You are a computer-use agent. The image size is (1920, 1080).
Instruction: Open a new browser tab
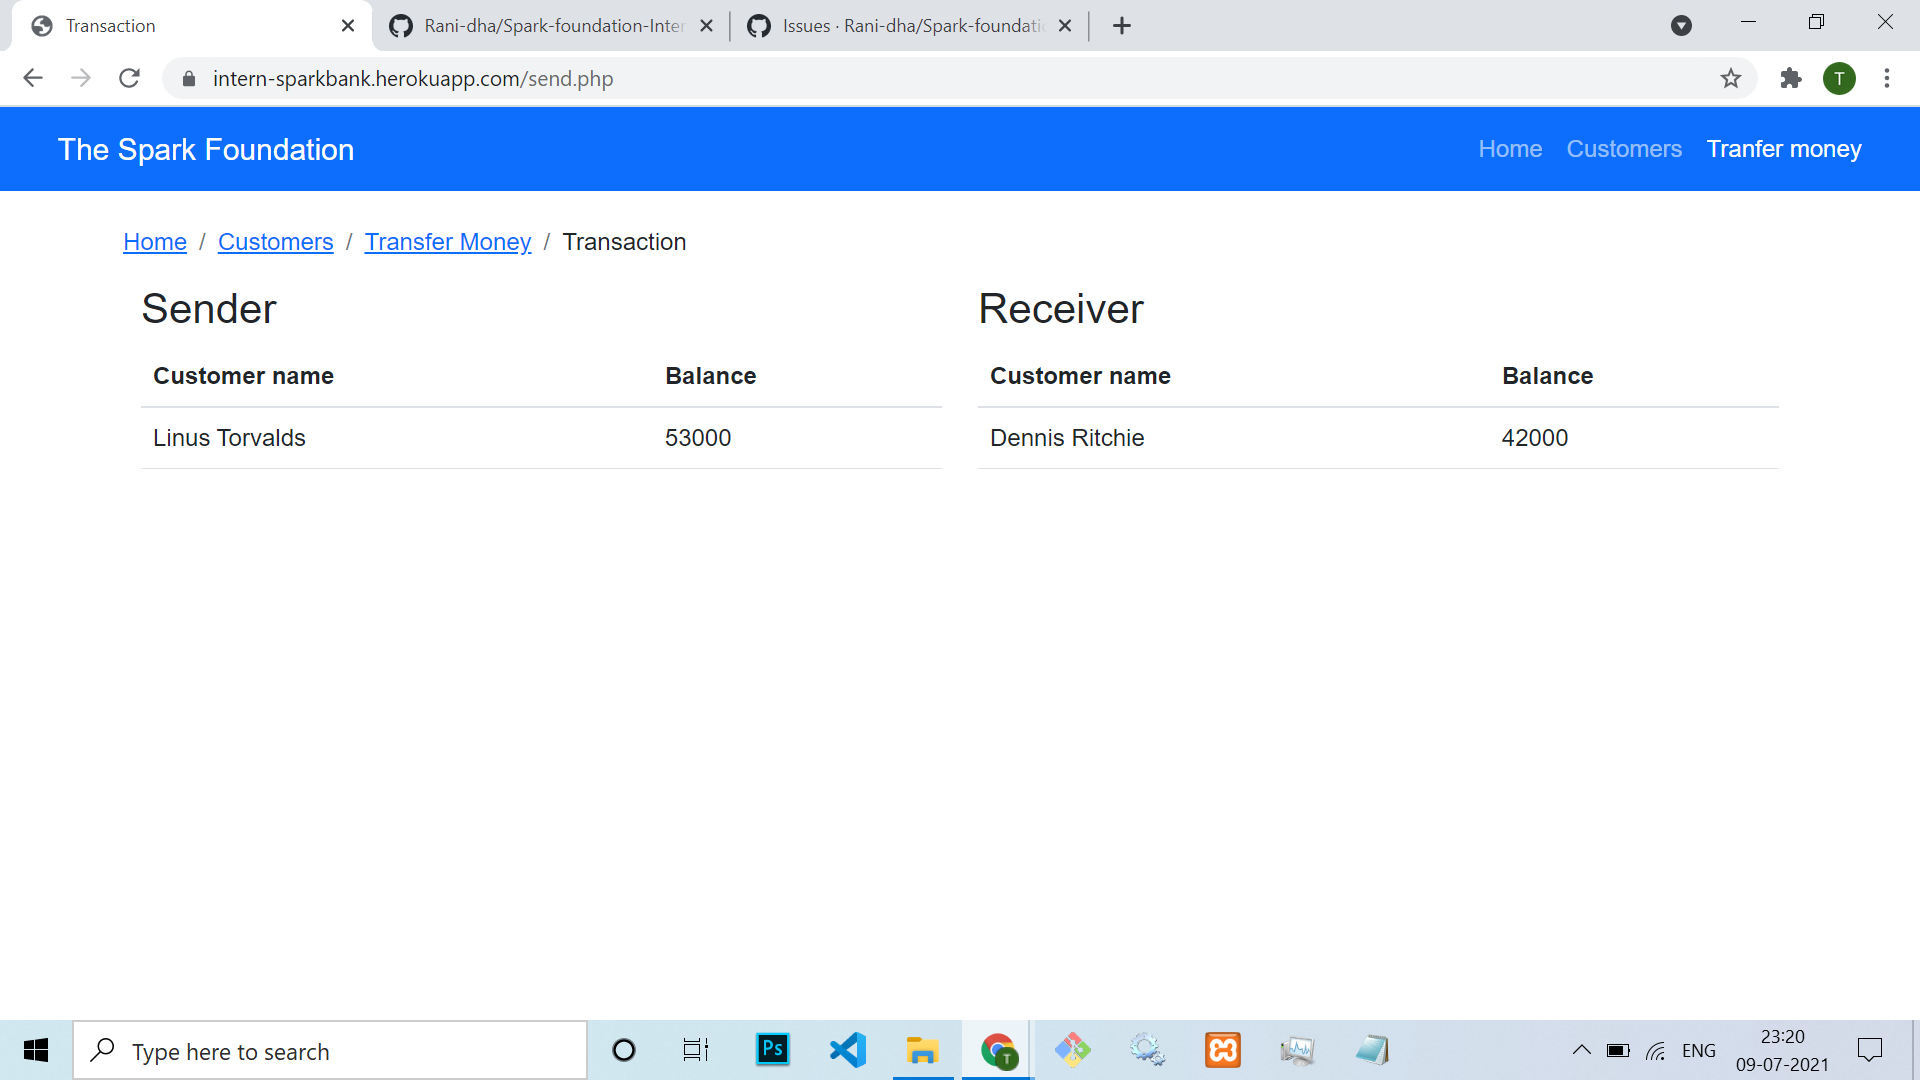click(x=1122, y=26)
